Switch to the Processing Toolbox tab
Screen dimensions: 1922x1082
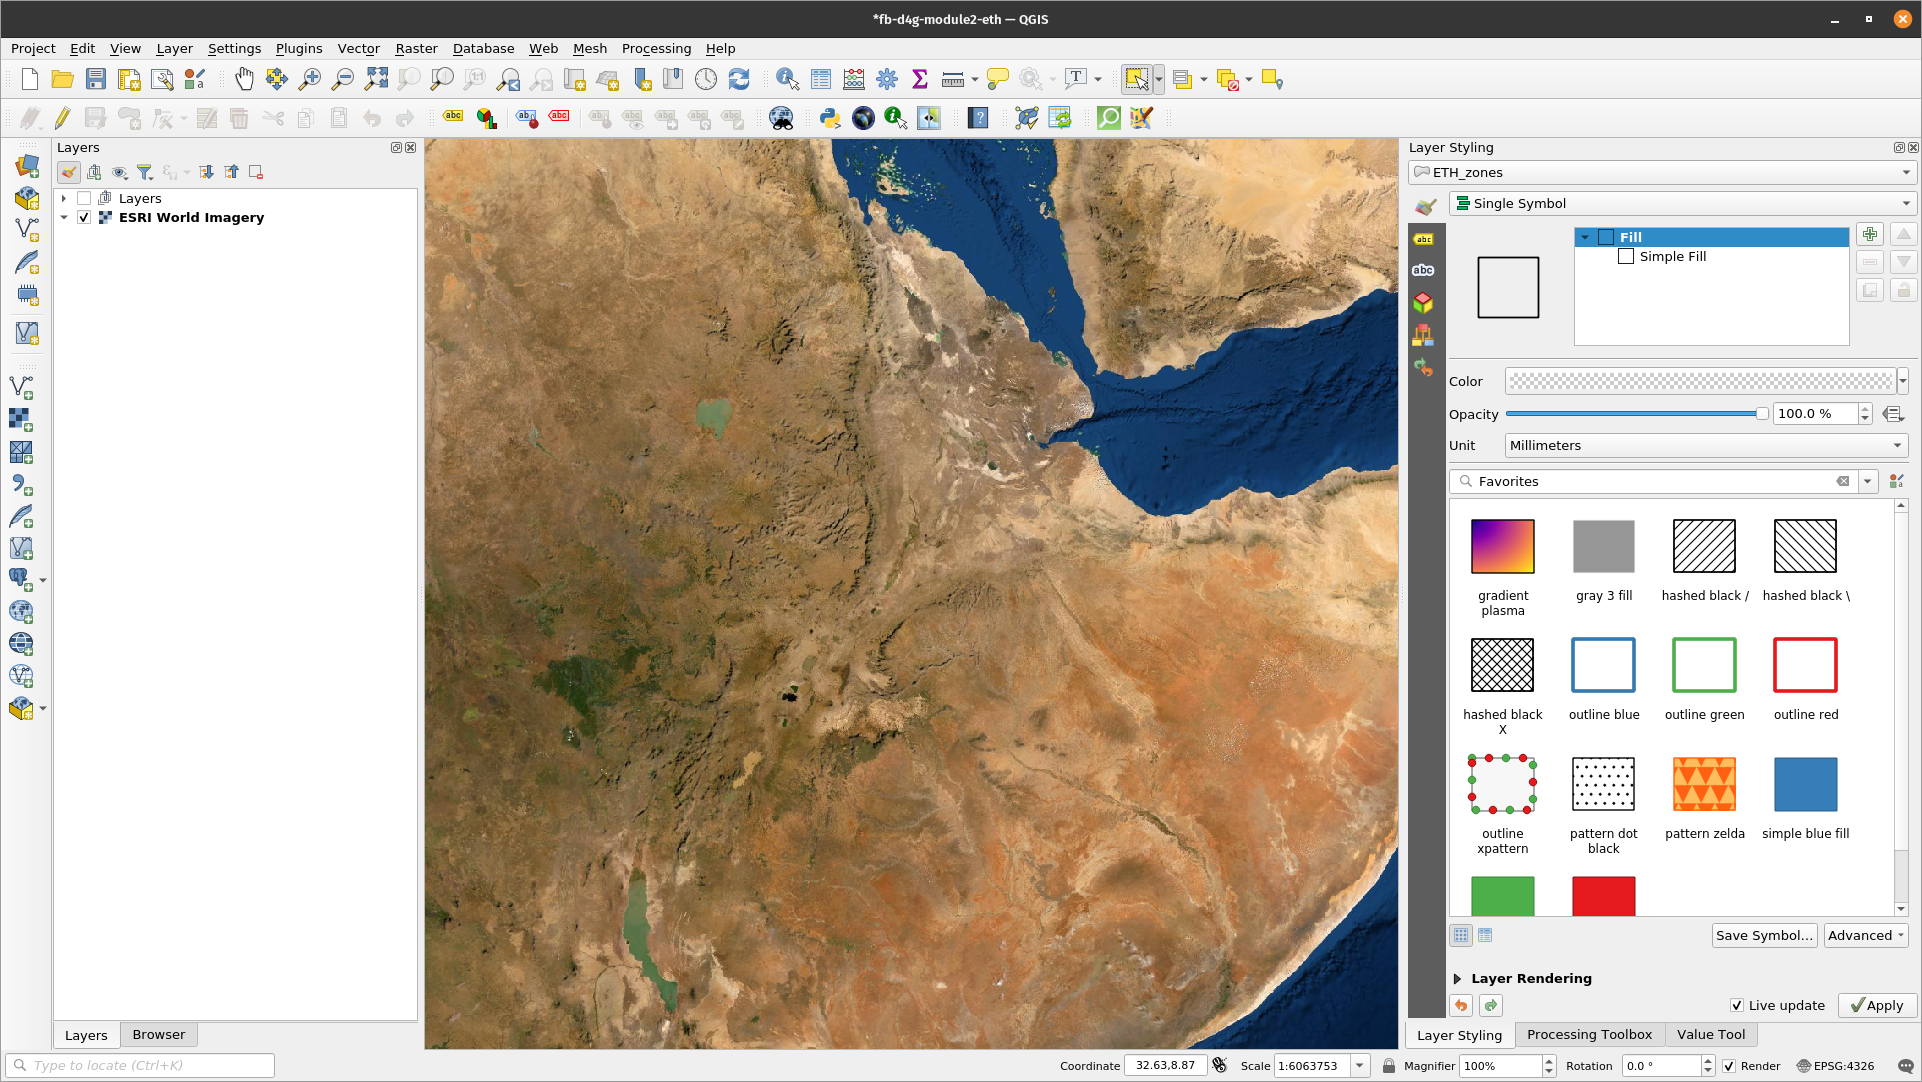coord(1589,1033)
